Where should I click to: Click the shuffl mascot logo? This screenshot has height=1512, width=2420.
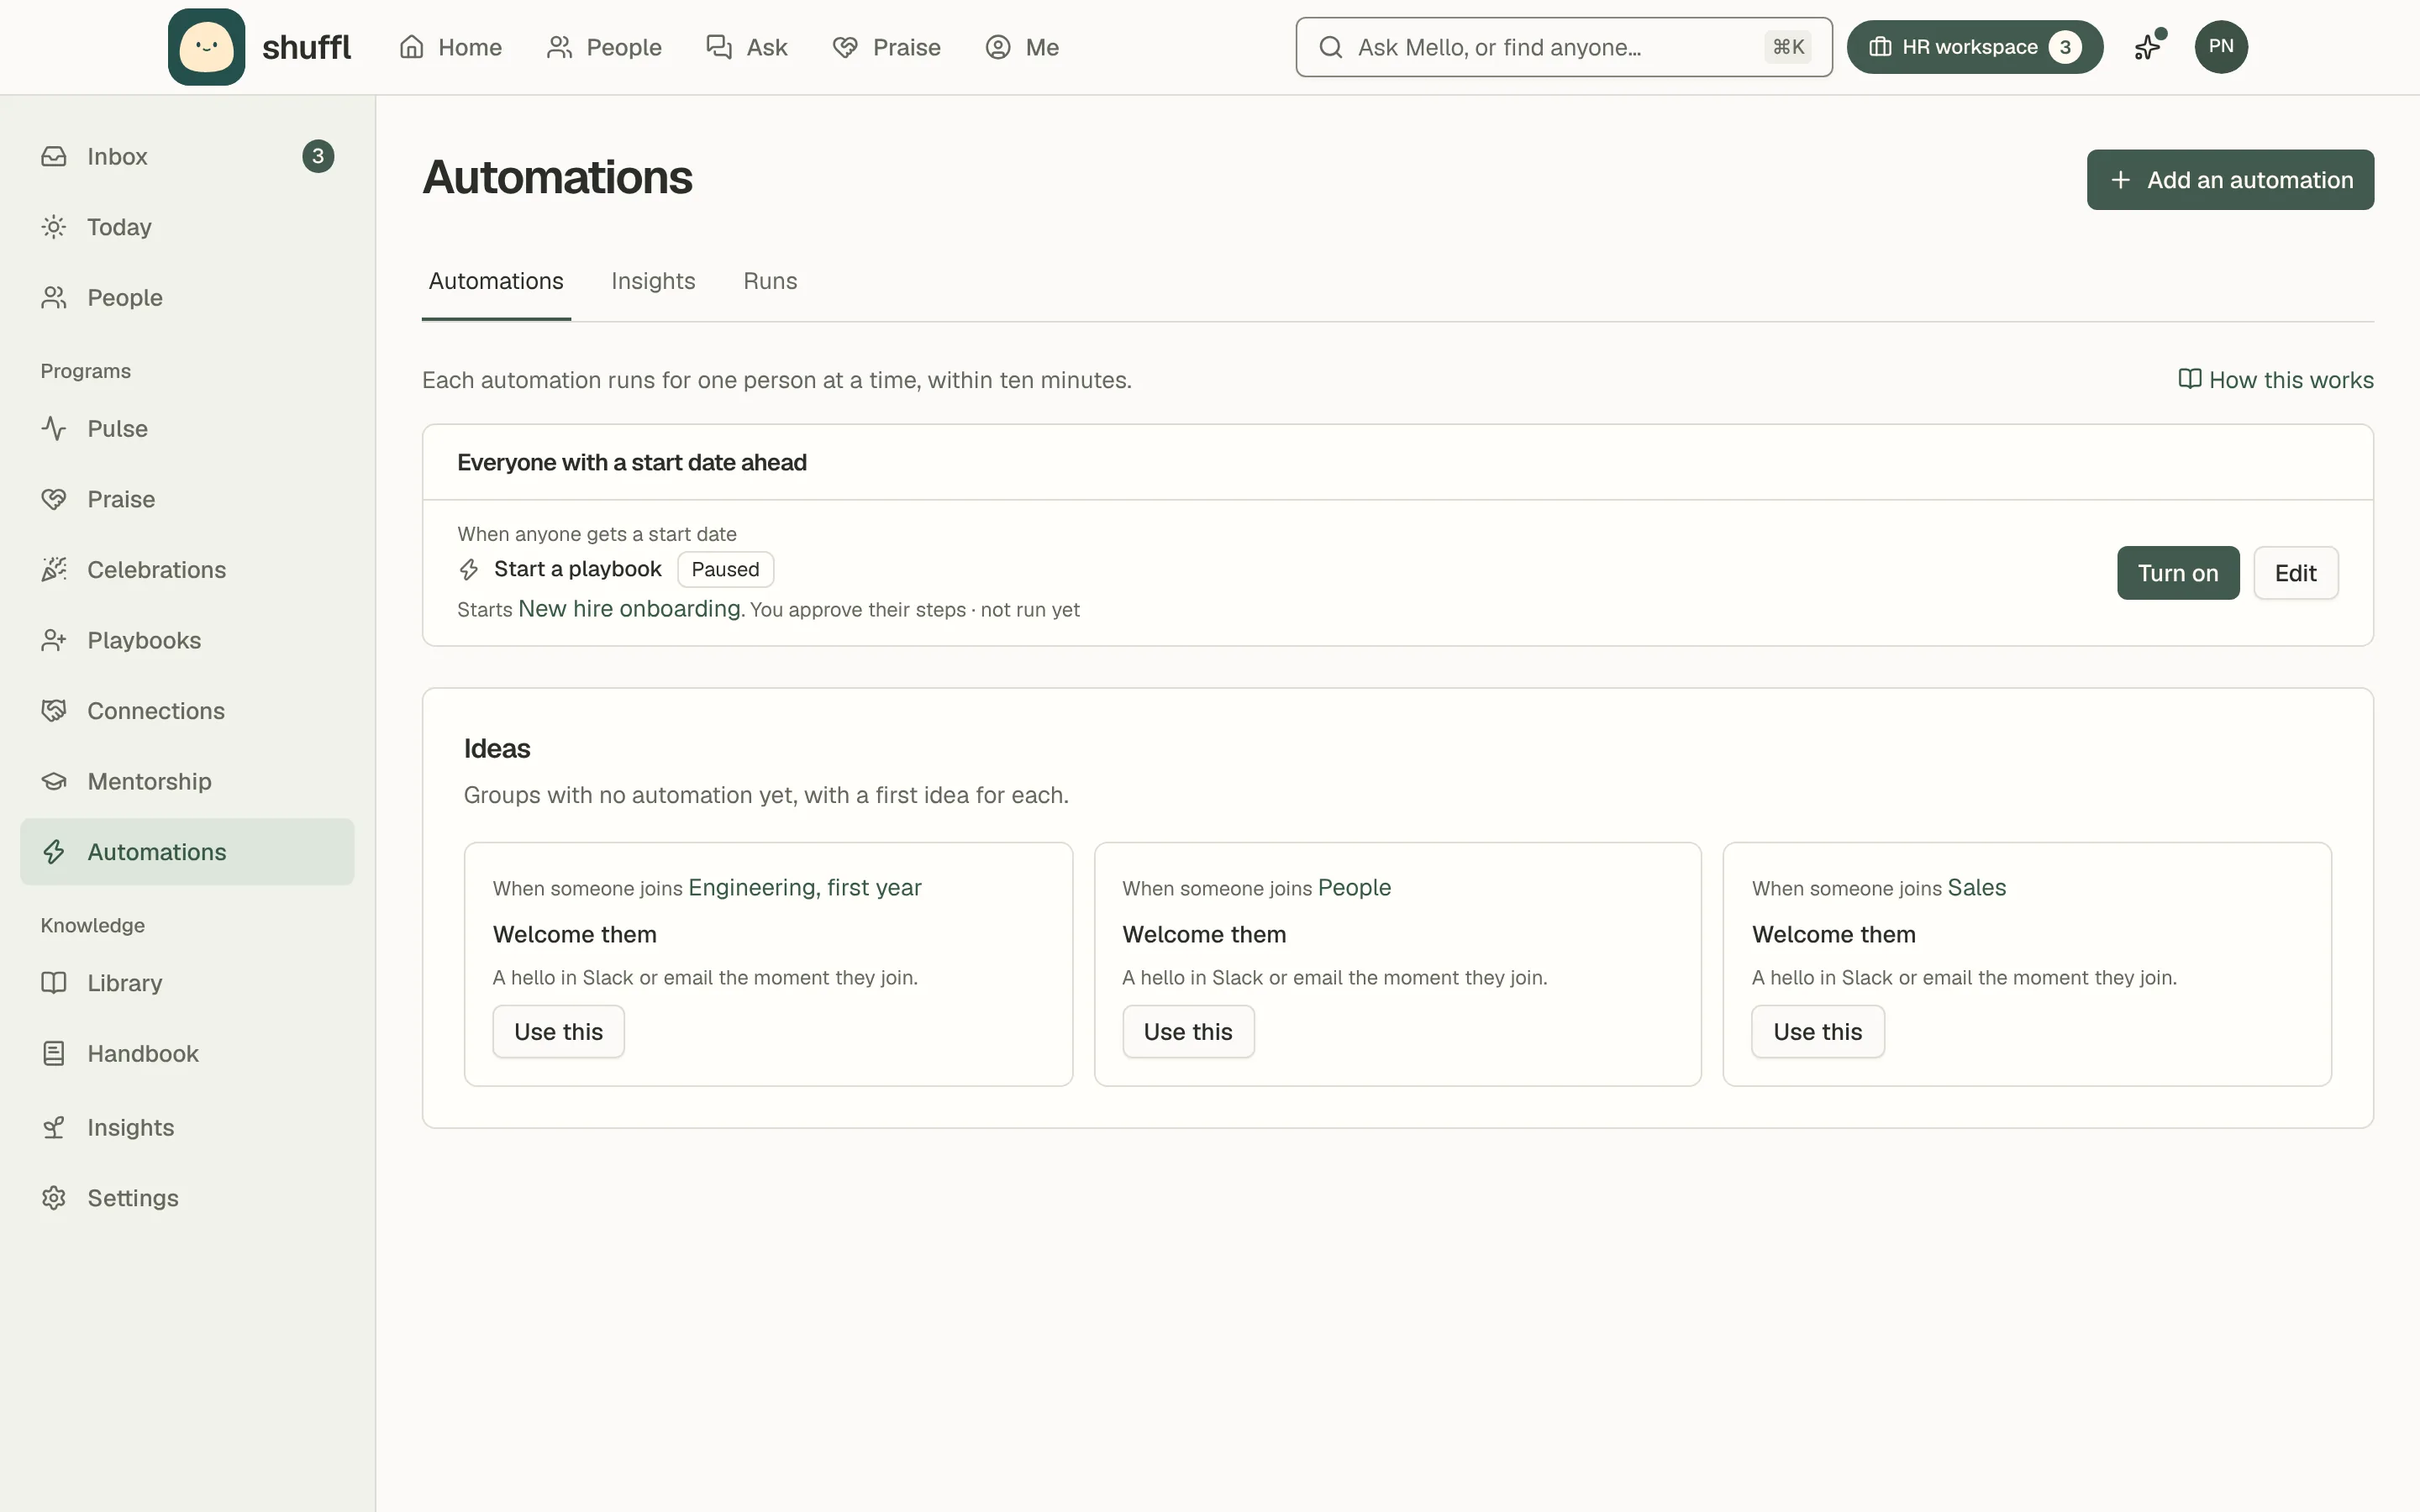point(206,47)
